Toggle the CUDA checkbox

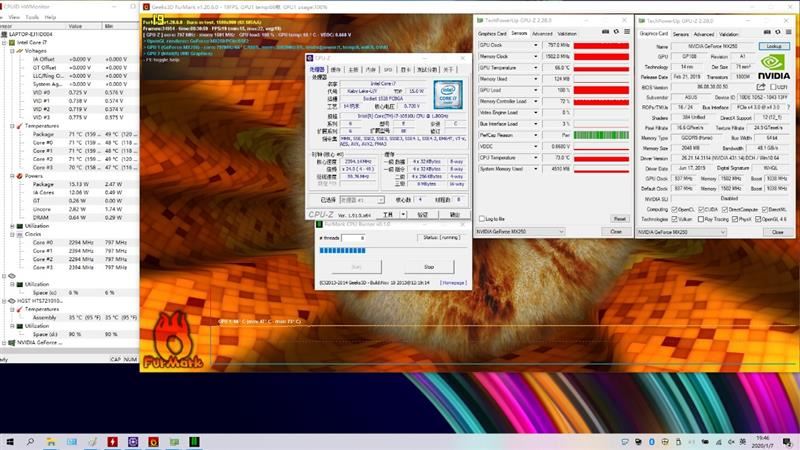pos(701,210)
